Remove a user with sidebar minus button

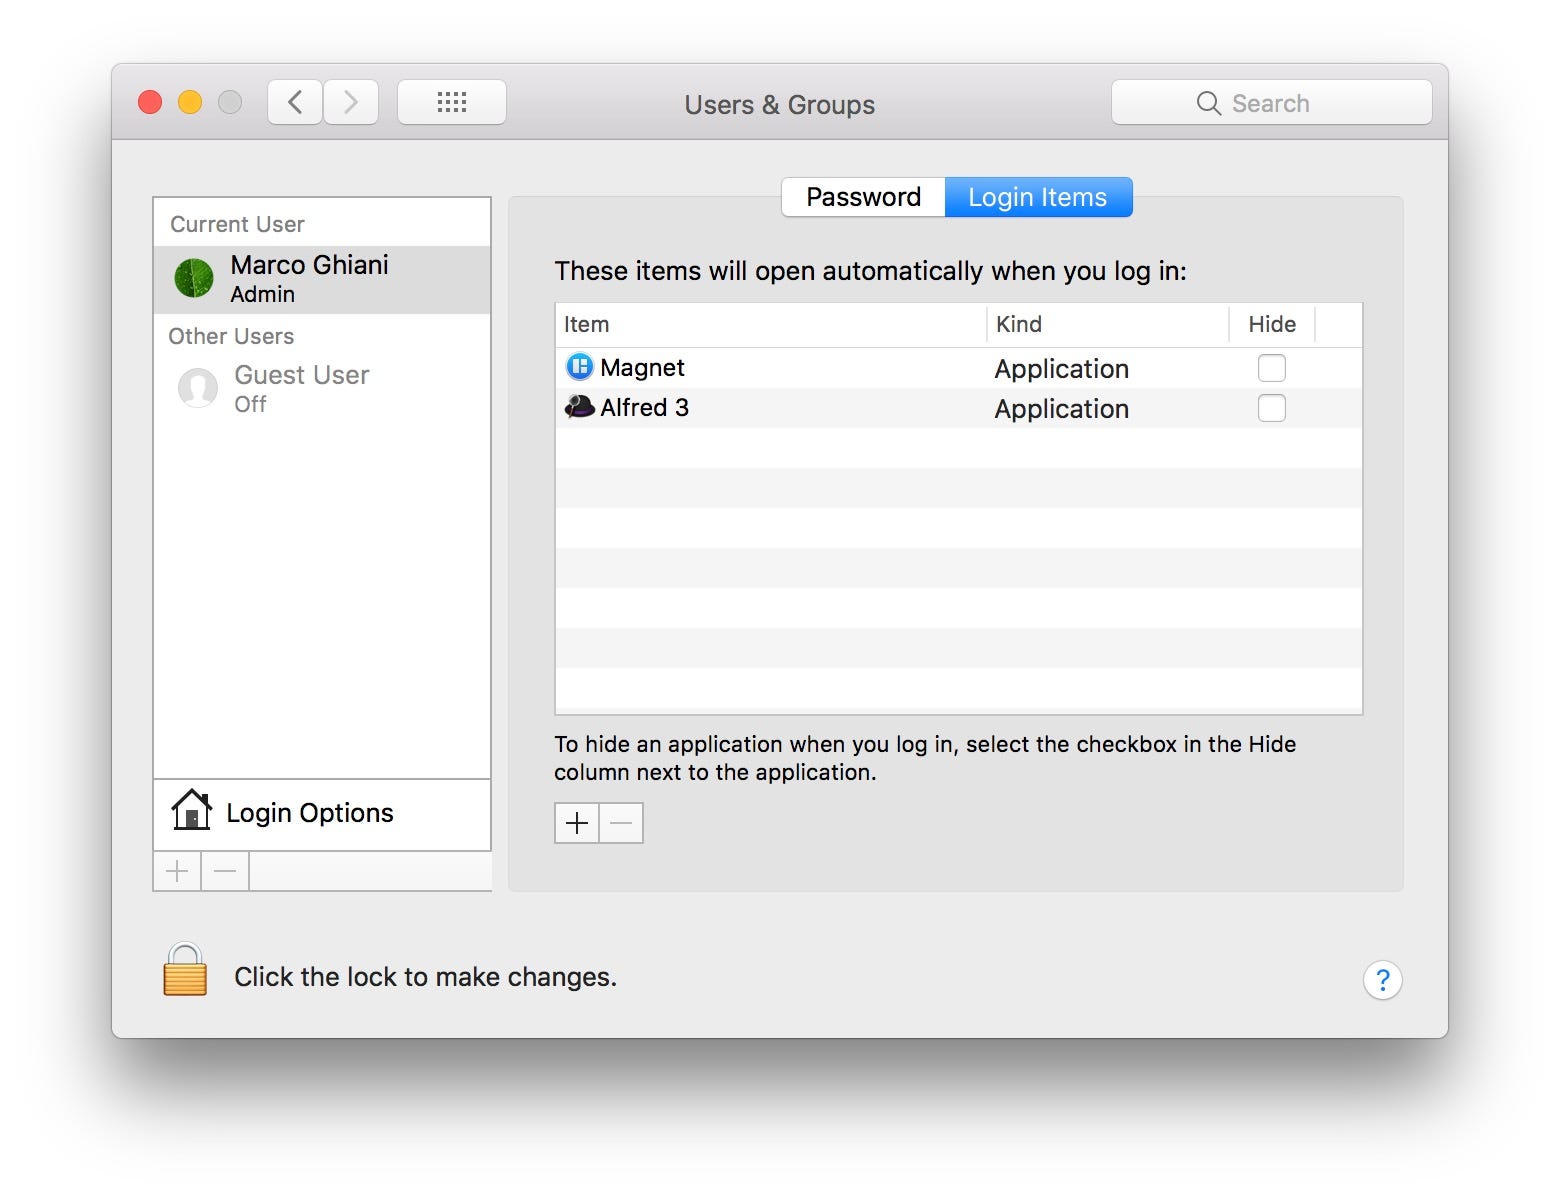[x=225, y=871]
